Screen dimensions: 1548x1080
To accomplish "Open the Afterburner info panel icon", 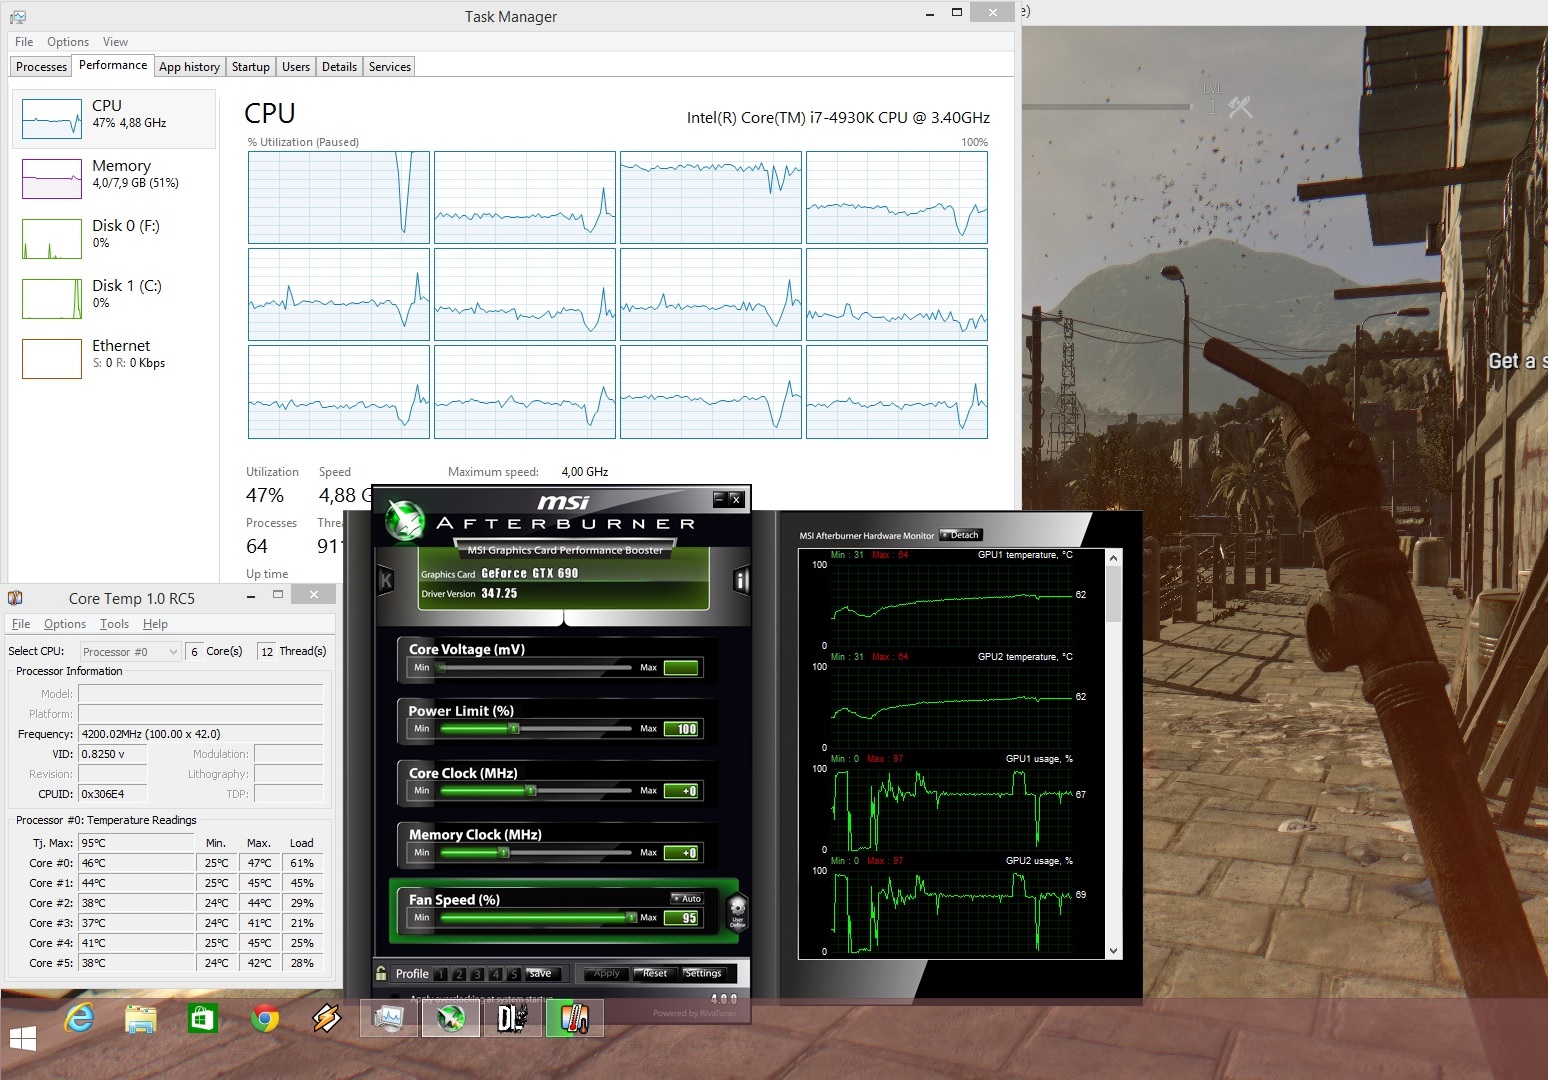I will click(741, 580).
